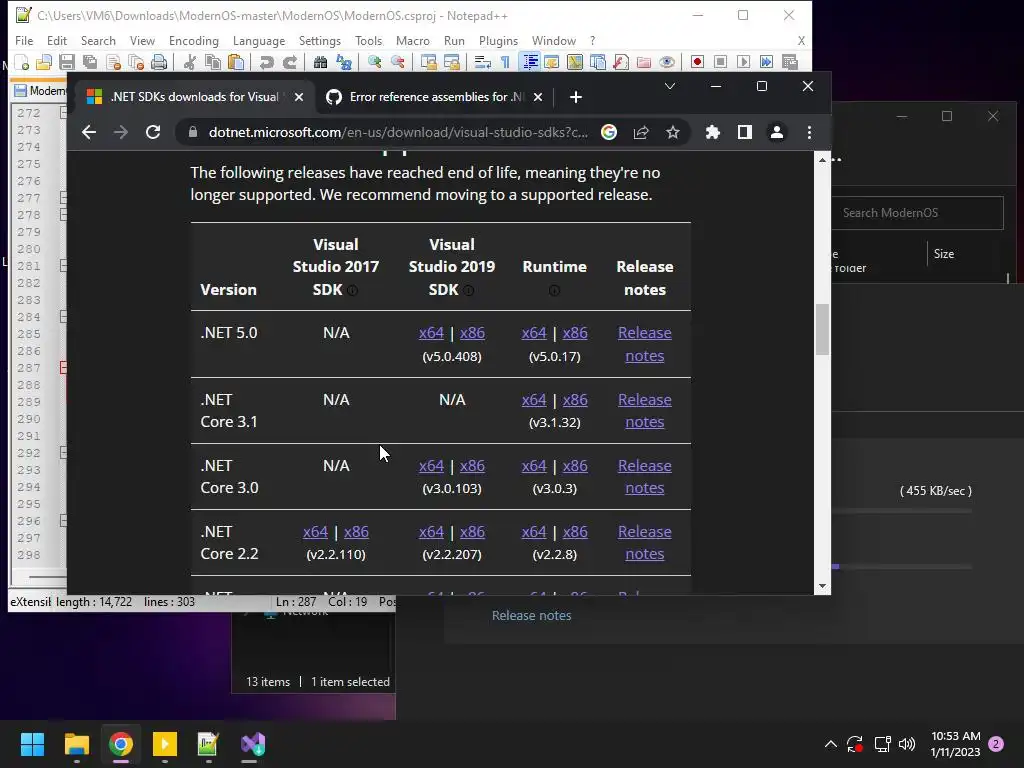Click Share this page icon
This screenshot has width=1024, height=768.
(x=641, y=133)
